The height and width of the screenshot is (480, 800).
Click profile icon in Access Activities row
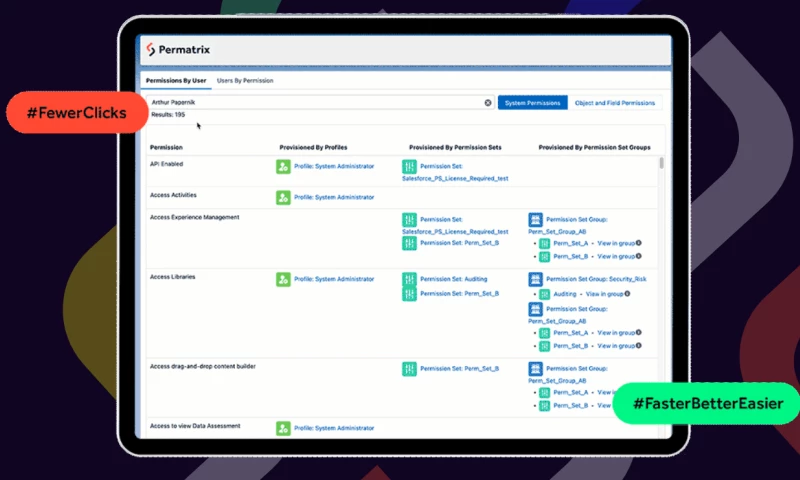(x=283, y=197)
